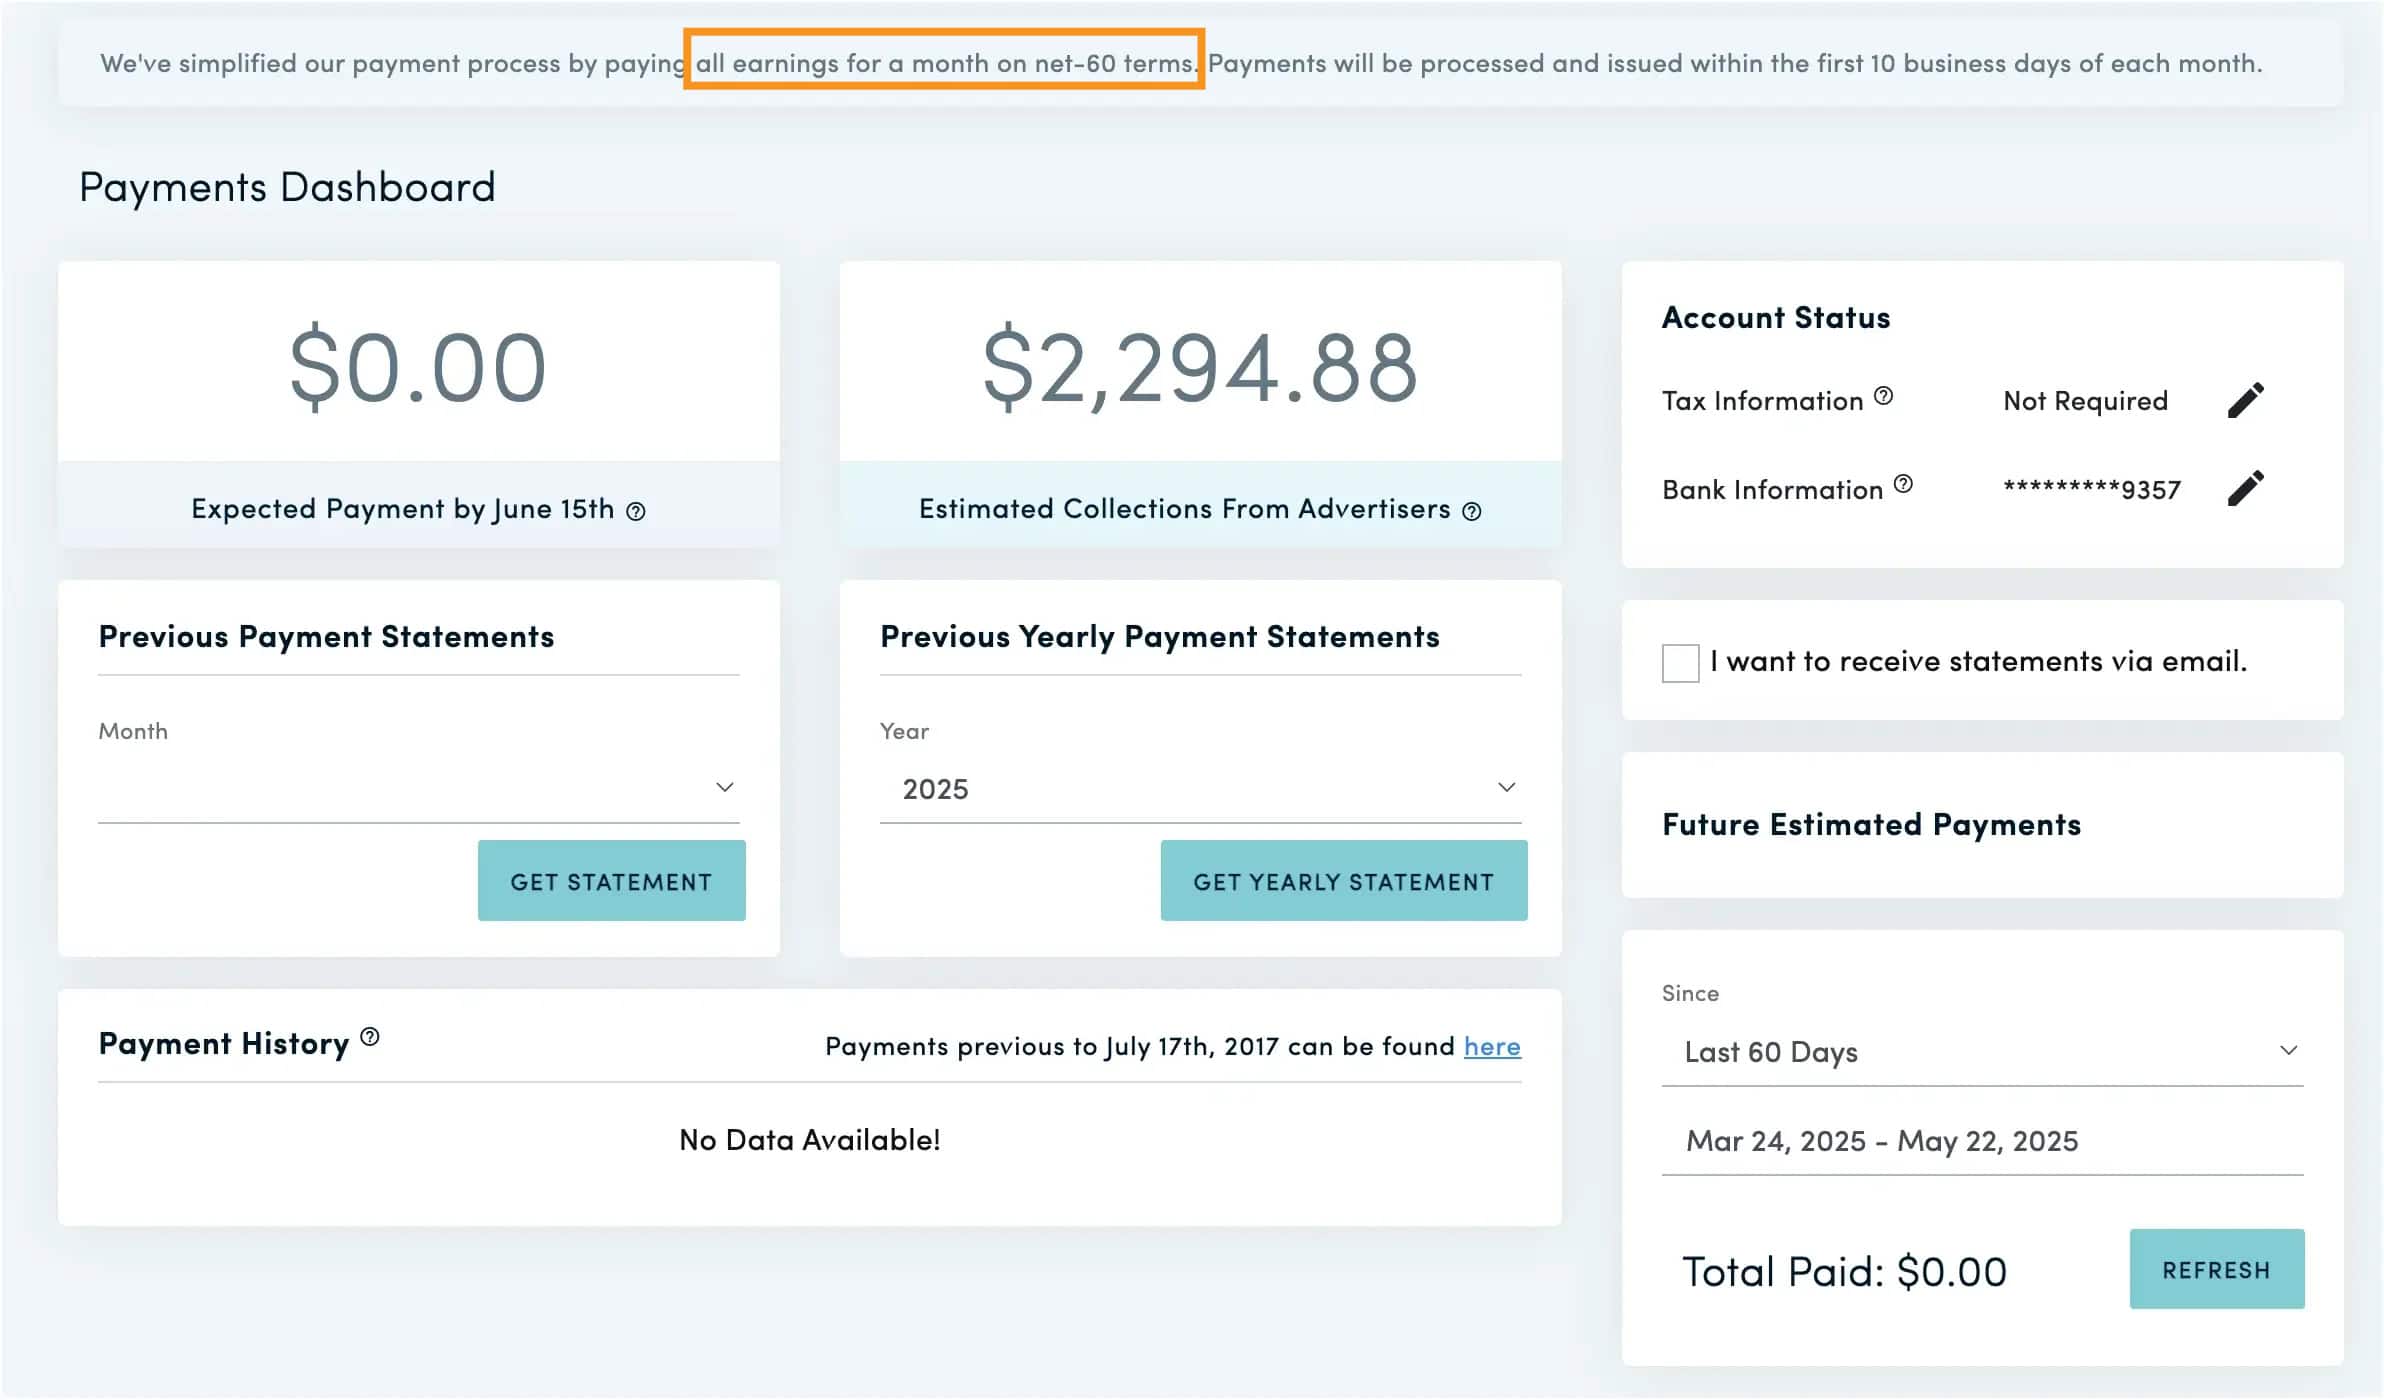Screen dimensions: 2384x1400
Task: Edit Bank Information with pencil icon
Action: coord(2246,488)
